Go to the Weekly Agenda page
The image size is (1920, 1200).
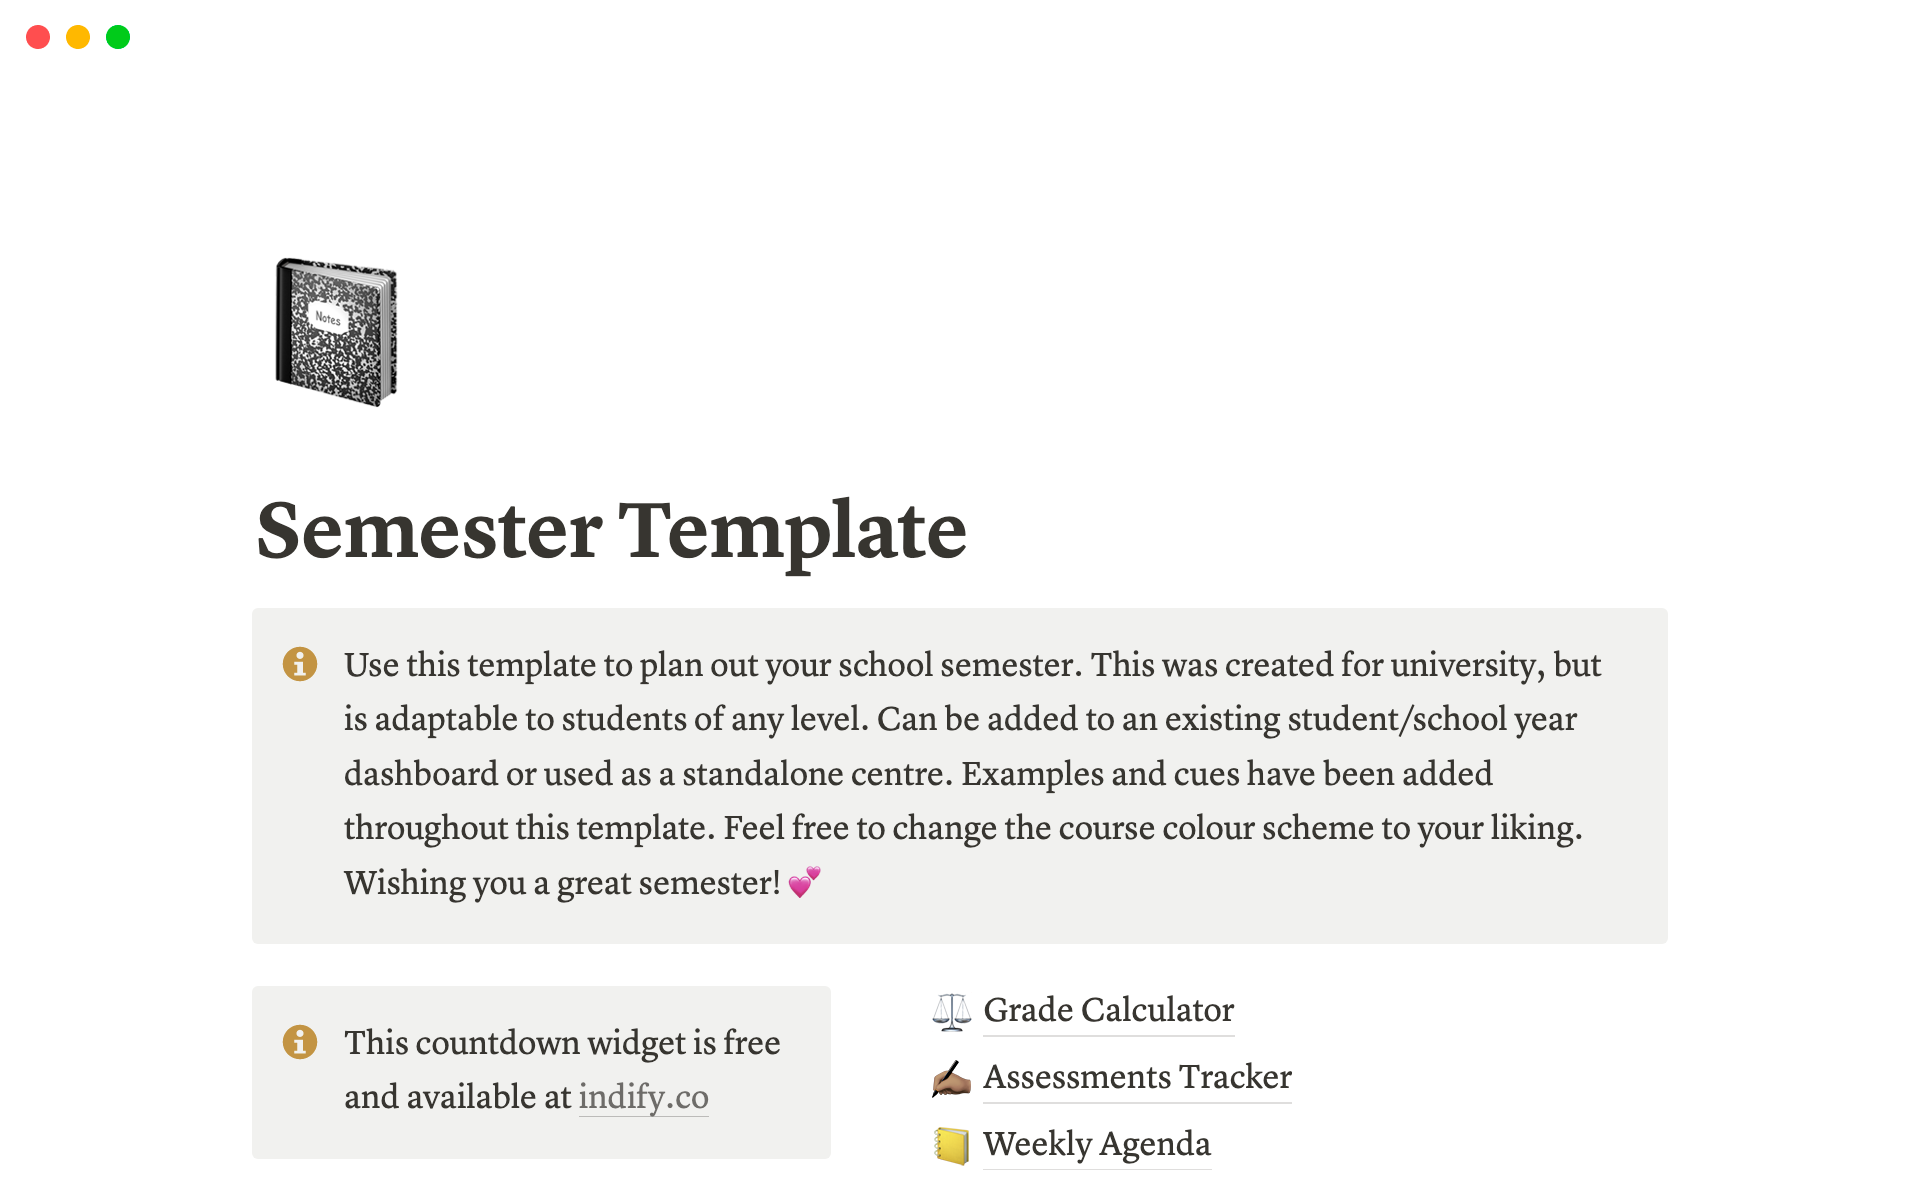[x=1096, y=1144]
